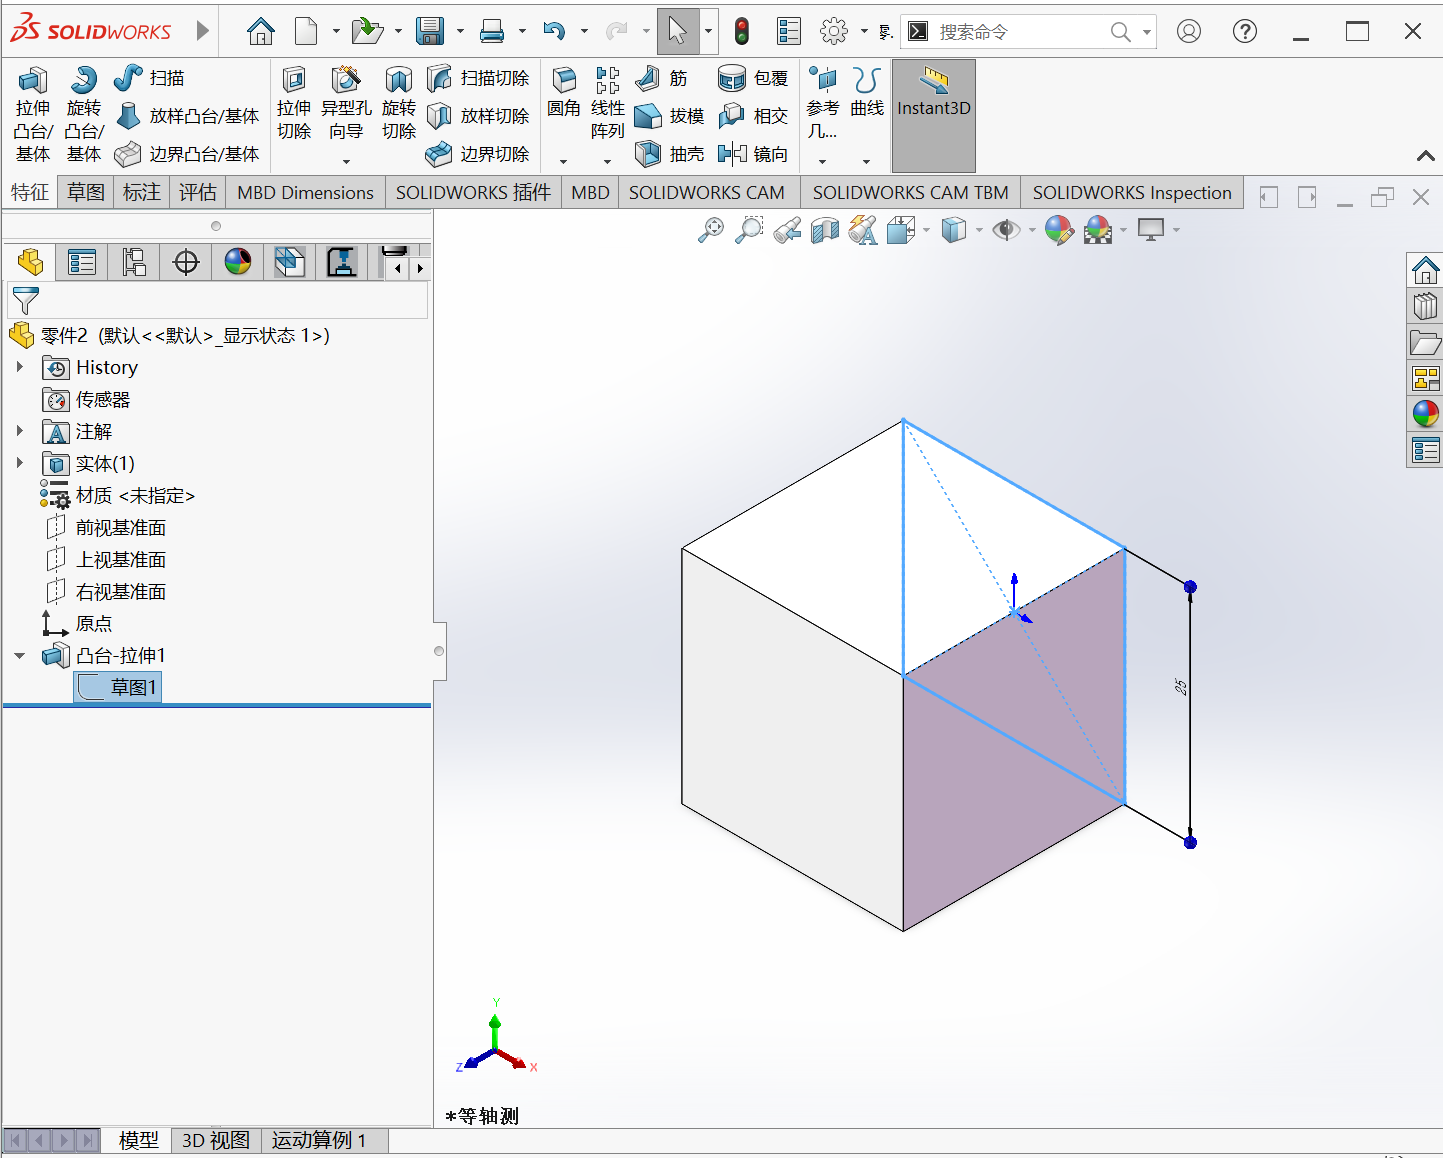Select the 筋 rib tool
This screenshot has height=1158, width=1443.
click(662, 78)
